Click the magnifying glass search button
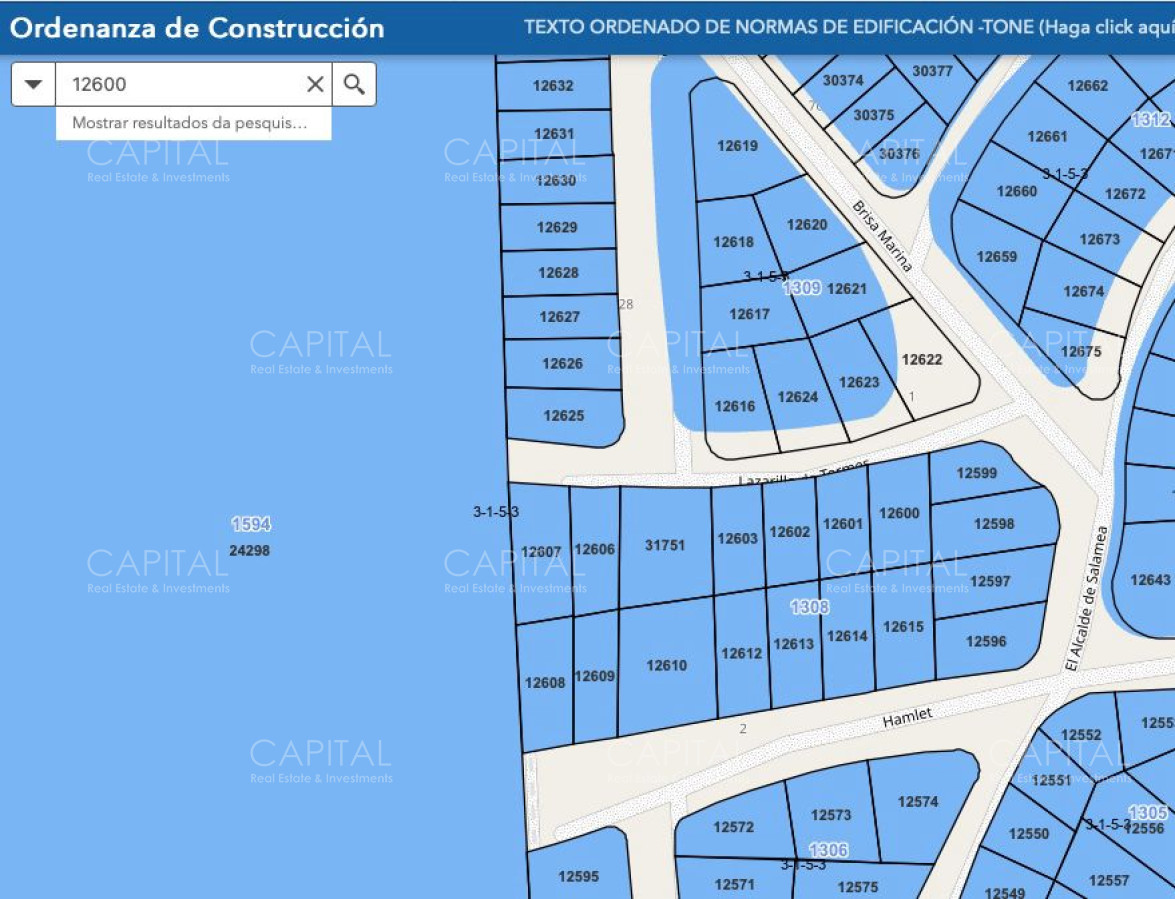 [354, 84]
